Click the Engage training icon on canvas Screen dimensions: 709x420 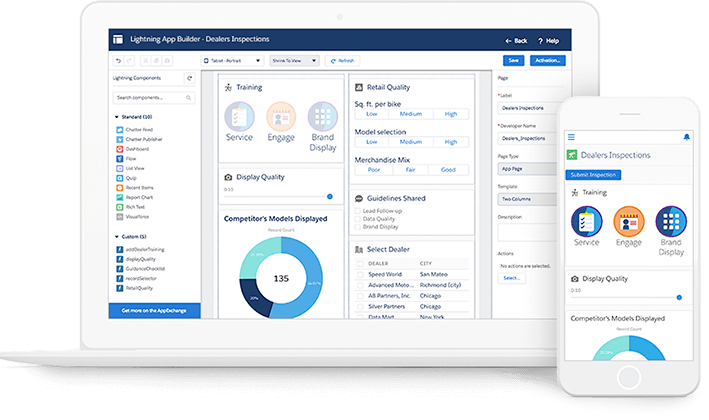coord(281,117)
